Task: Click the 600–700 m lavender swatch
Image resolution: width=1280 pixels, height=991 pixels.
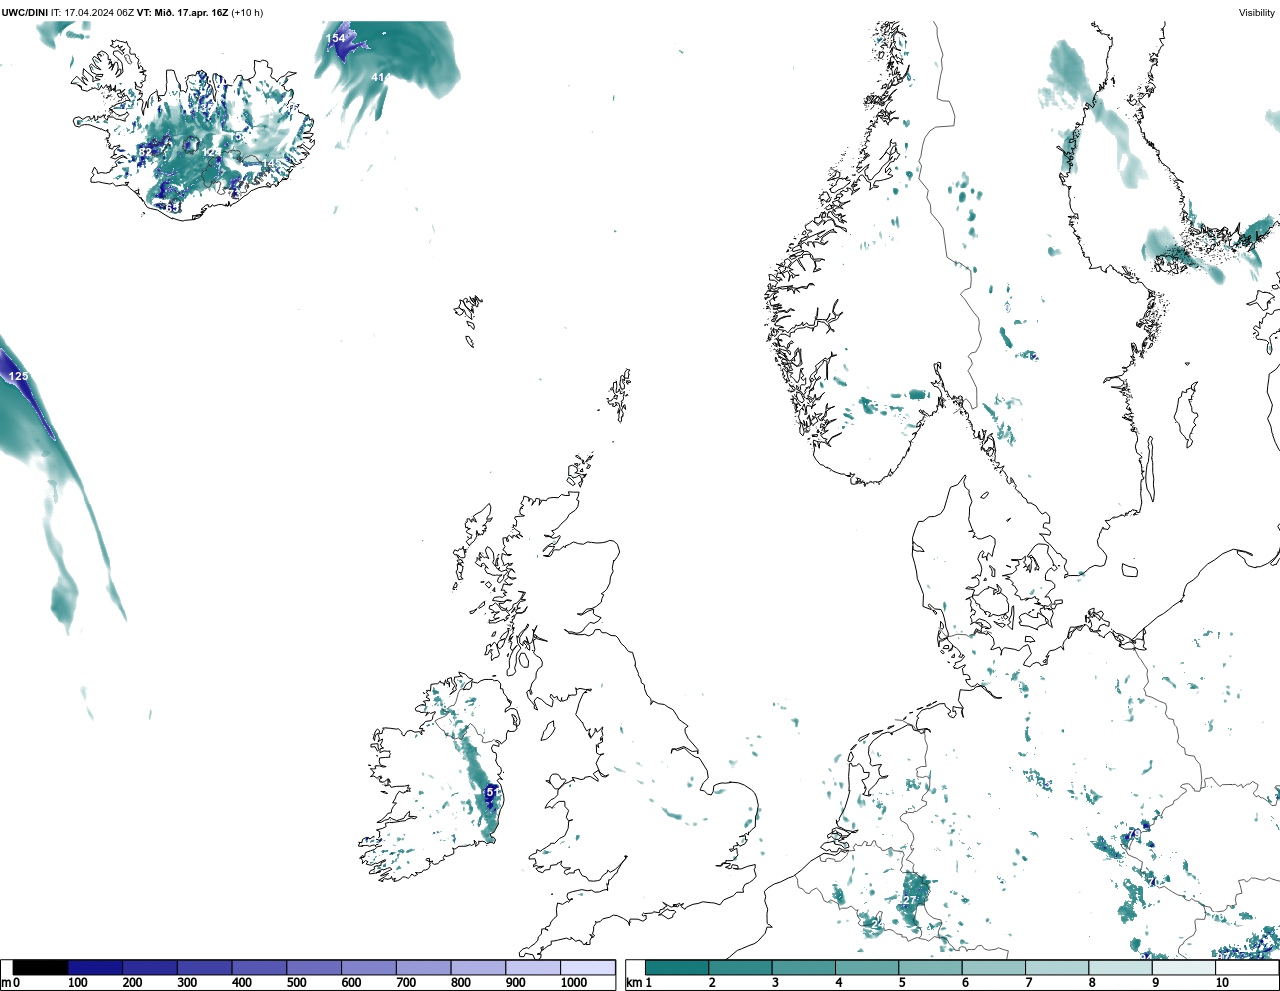Action: [x=369, y=968]
